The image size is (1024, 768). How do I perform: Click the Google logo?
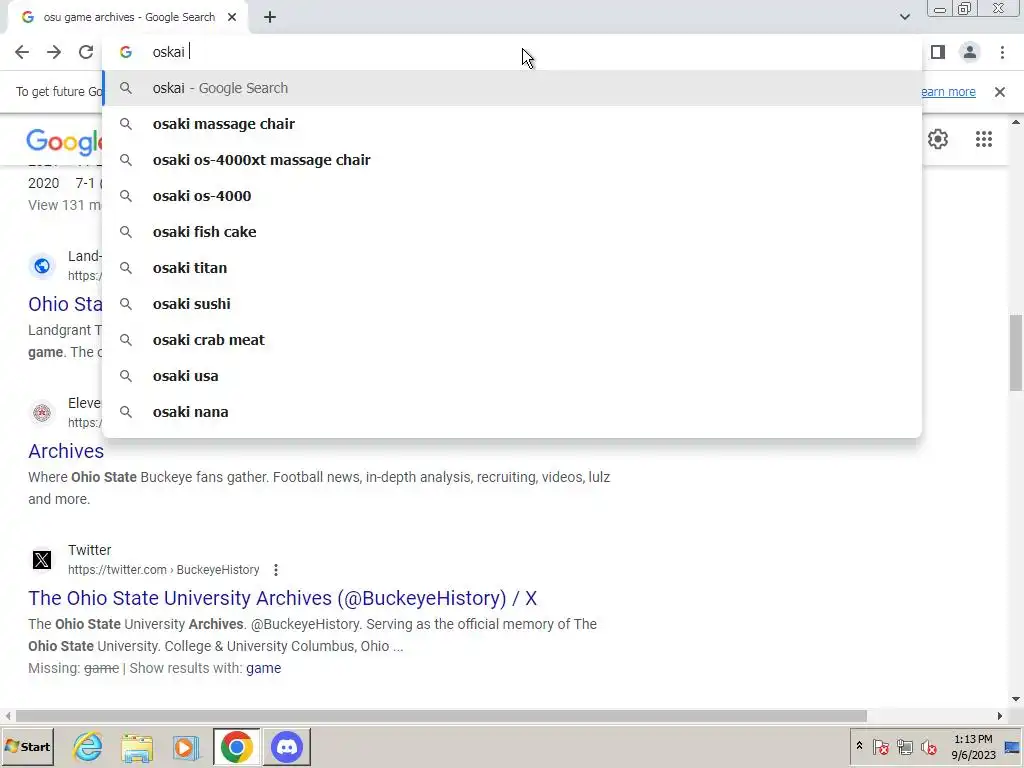(64, 142)
